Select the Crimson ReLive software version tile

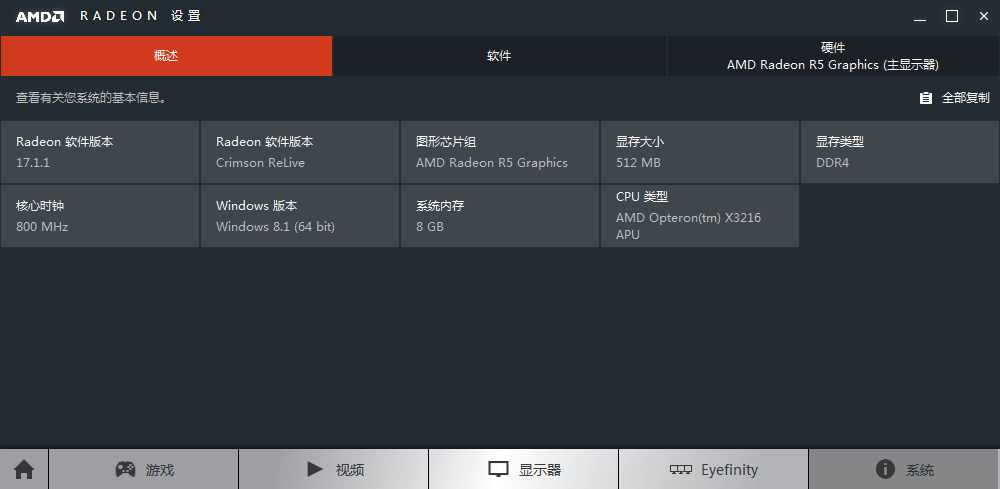point(300,152)
